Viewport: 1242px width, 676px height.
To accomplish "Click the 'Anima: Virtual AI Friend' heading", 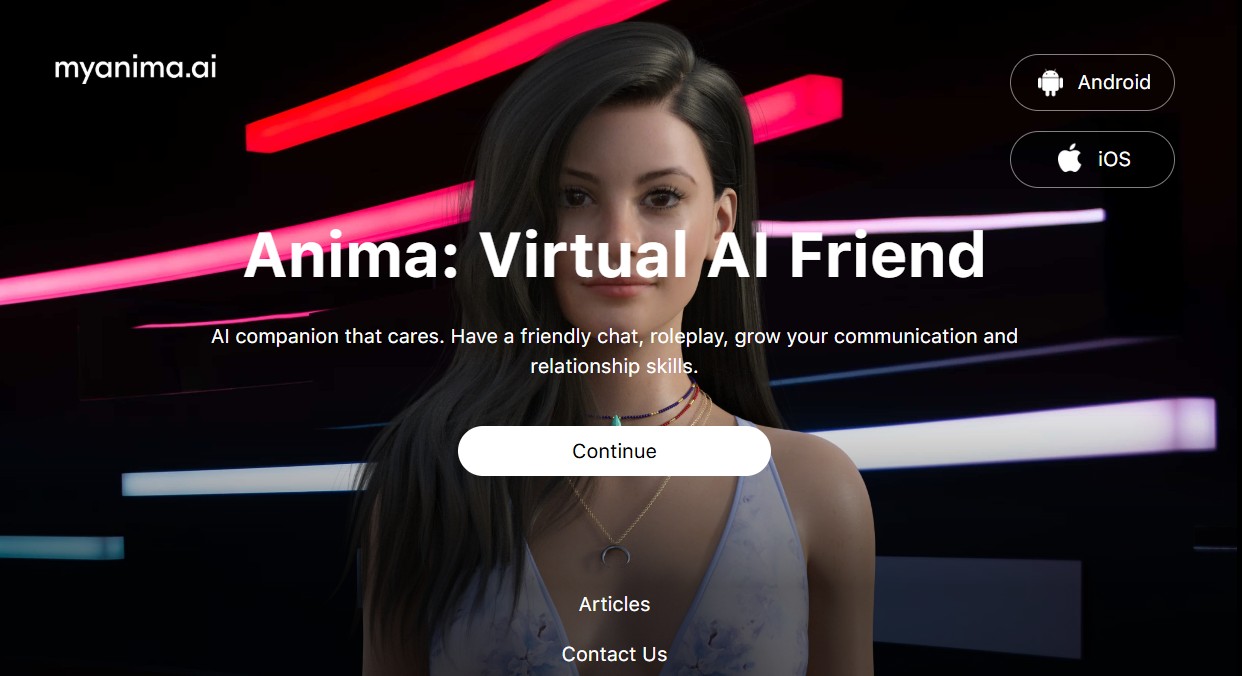I will [614, 255].
